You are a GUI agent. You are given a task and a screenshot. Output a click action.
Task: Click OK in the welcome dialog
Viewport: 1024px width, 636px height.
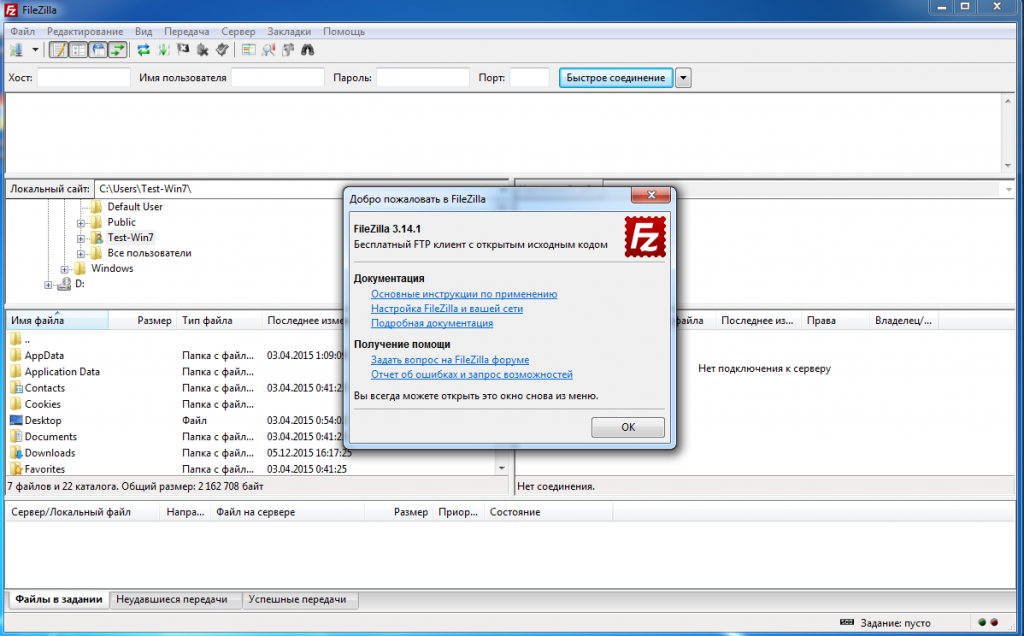(628, 427)
